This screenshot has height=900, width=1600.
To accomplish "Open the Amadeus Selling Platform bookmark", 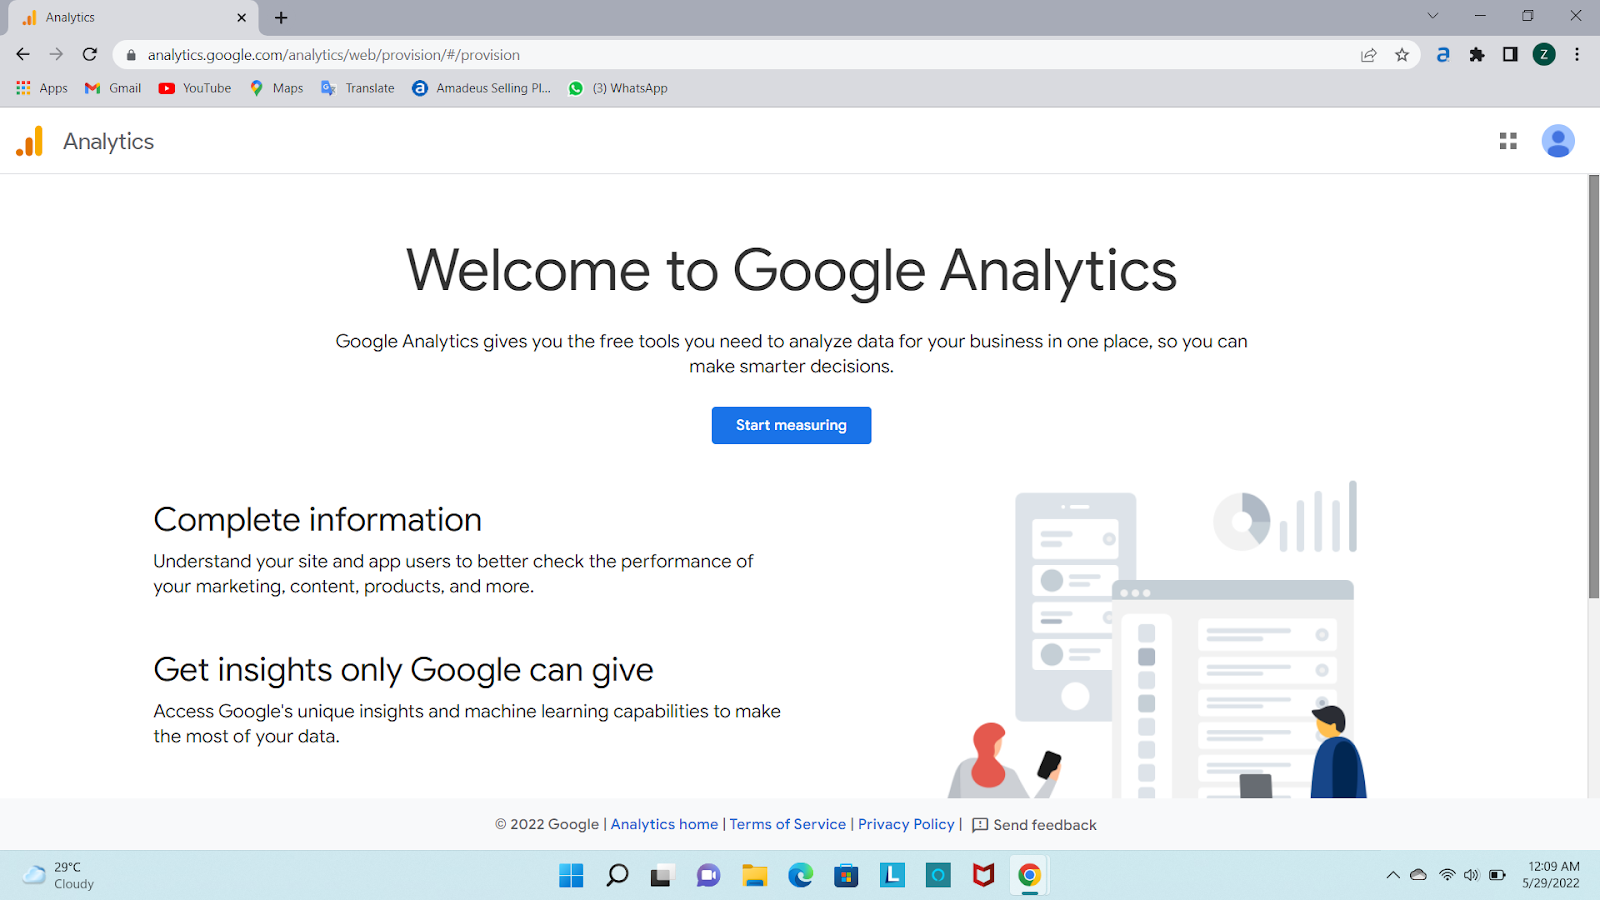I will (x=481, y=88).
